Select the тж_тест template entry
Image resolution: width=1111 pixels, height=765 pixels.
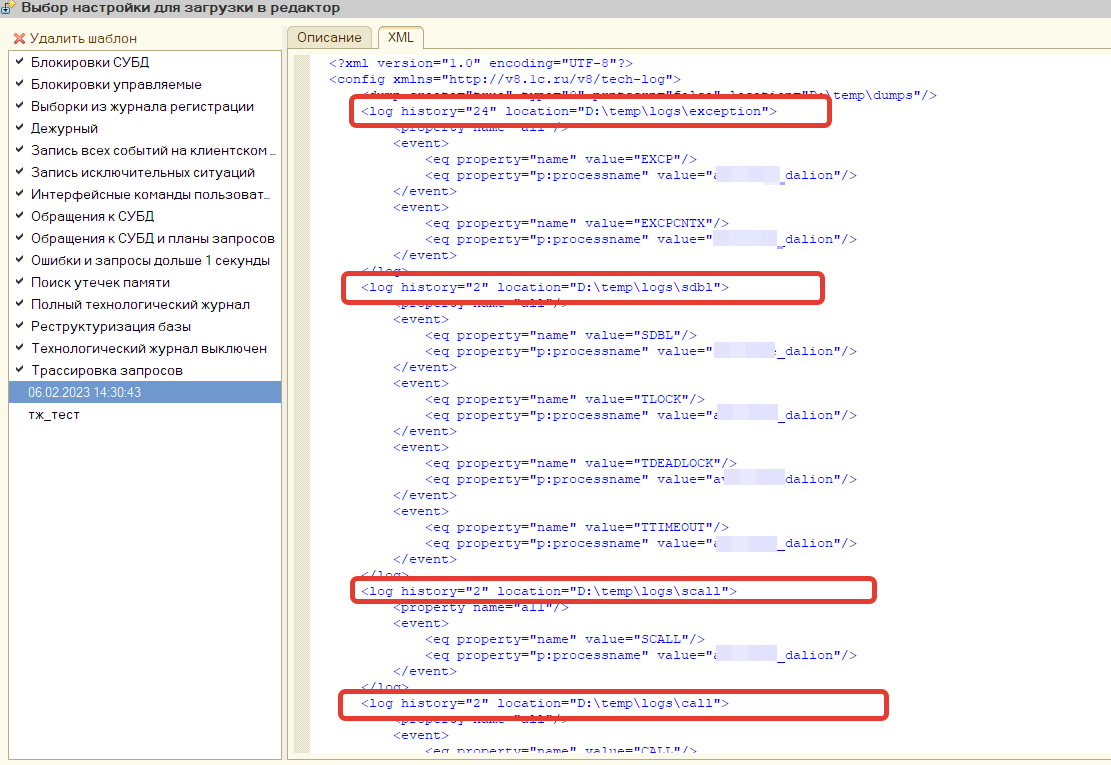(x=55, y=414)
